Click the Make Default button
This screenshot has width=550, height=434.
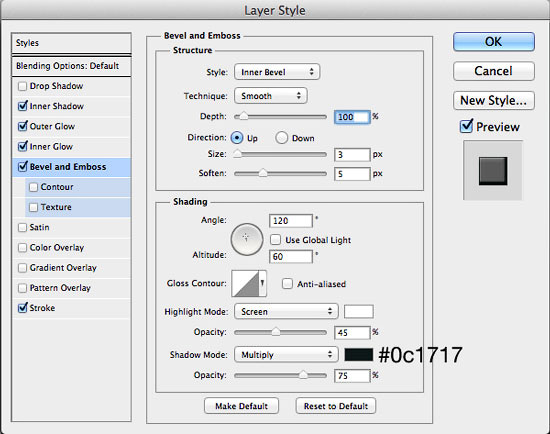point(241,406)
